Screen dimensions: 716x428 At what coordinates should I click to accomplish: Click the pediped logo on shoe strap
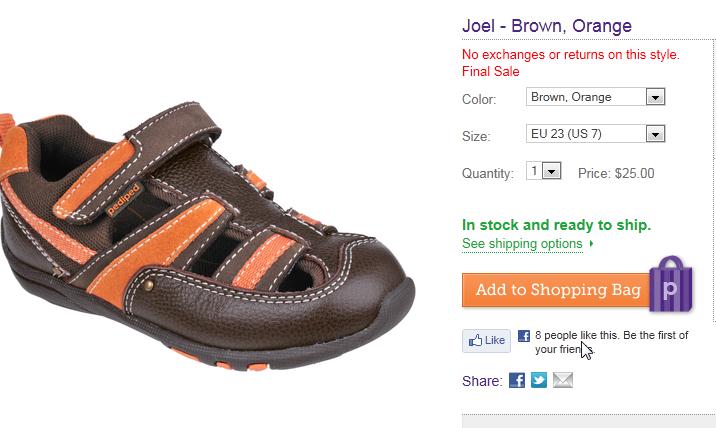tap(124, 201)
